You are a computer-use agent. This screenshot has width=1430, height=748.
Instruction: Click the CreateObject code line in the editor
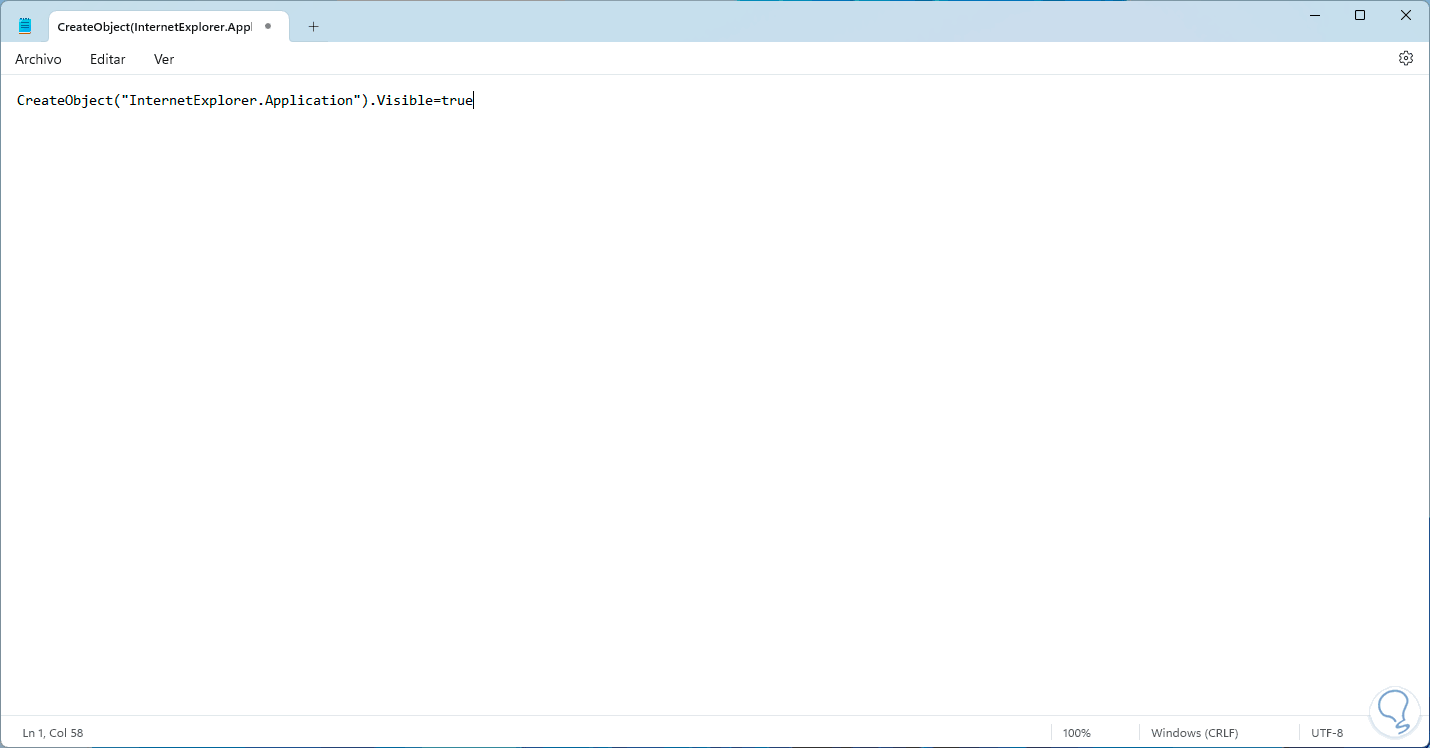pyautogui.click(x=245, y=100)
